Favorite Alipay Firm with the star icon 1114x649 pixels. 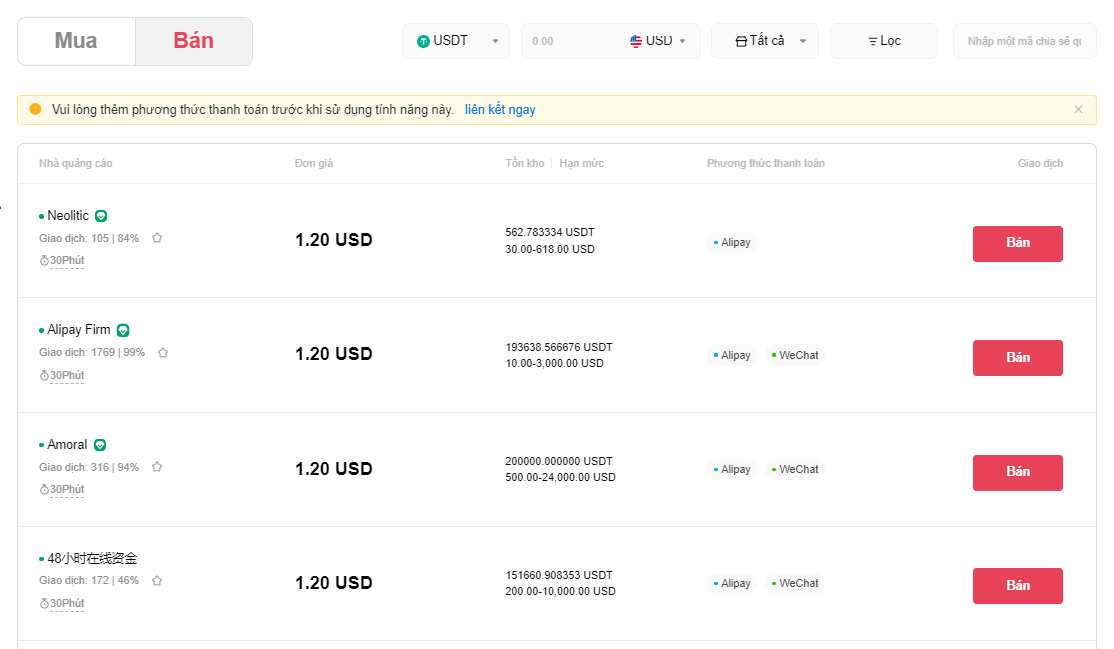point(163,352)
